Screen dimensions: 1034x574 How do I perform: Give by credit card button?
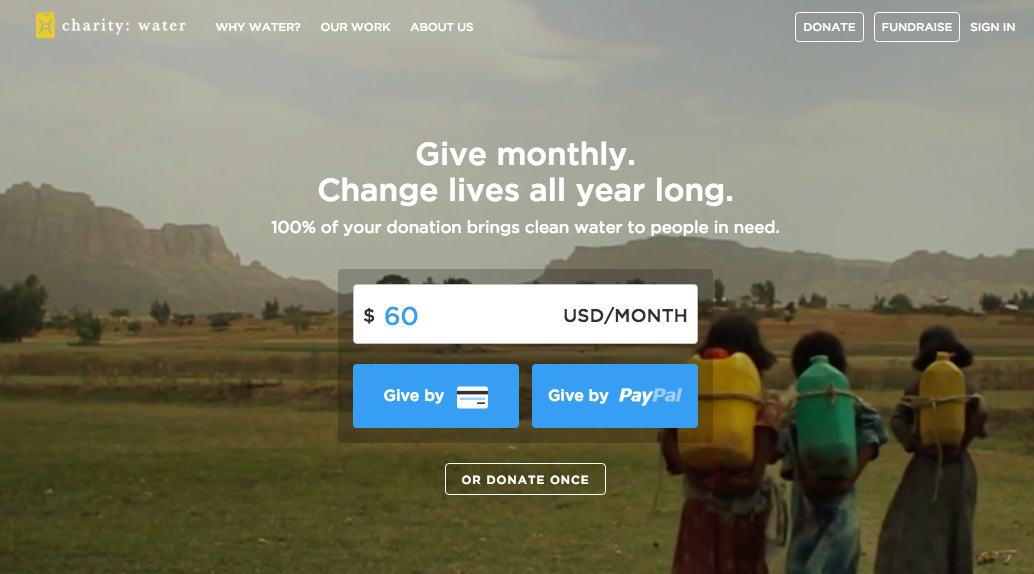pos(436,396)
